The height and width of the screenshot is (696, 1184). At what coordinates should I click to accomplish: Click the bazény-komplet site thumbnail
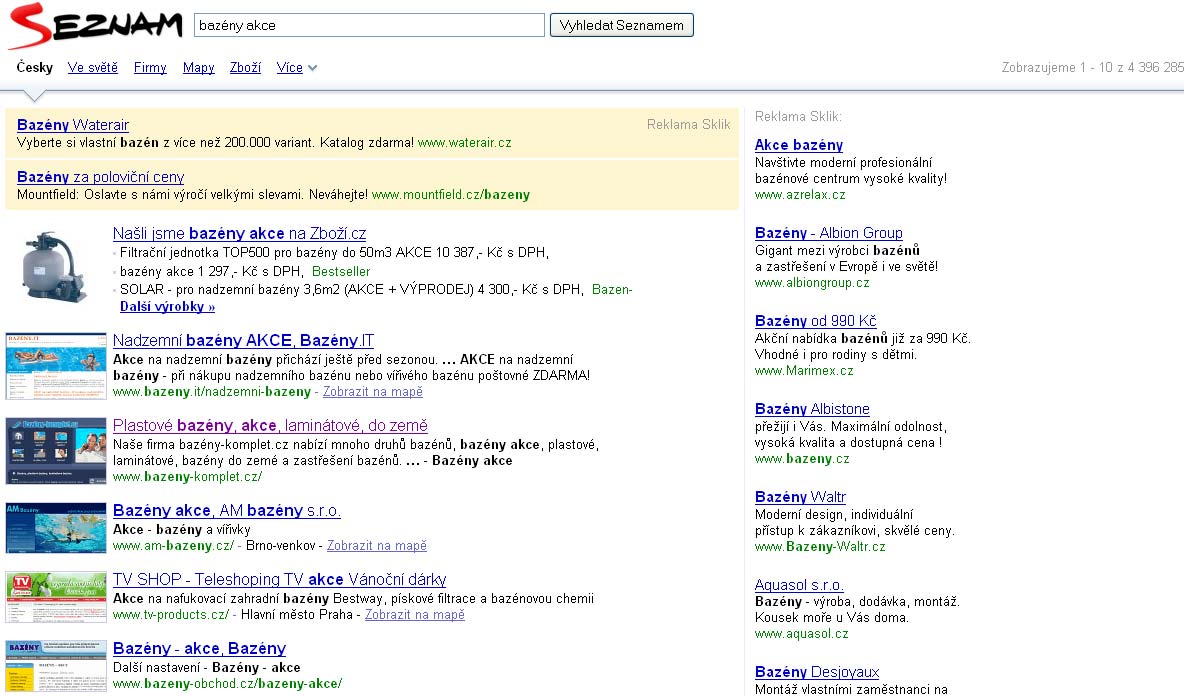pyautogui.click(x=56, y=451)
